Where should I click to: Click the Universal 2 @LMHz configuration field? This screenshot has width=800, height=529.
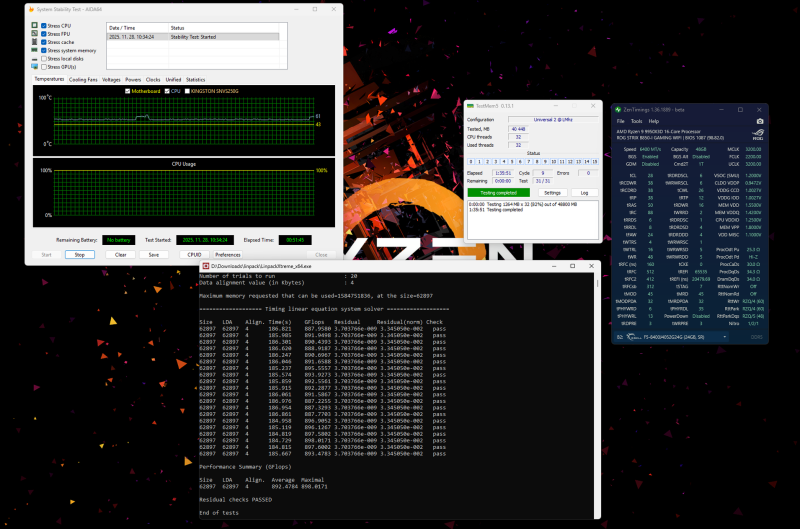click(553, 119)
